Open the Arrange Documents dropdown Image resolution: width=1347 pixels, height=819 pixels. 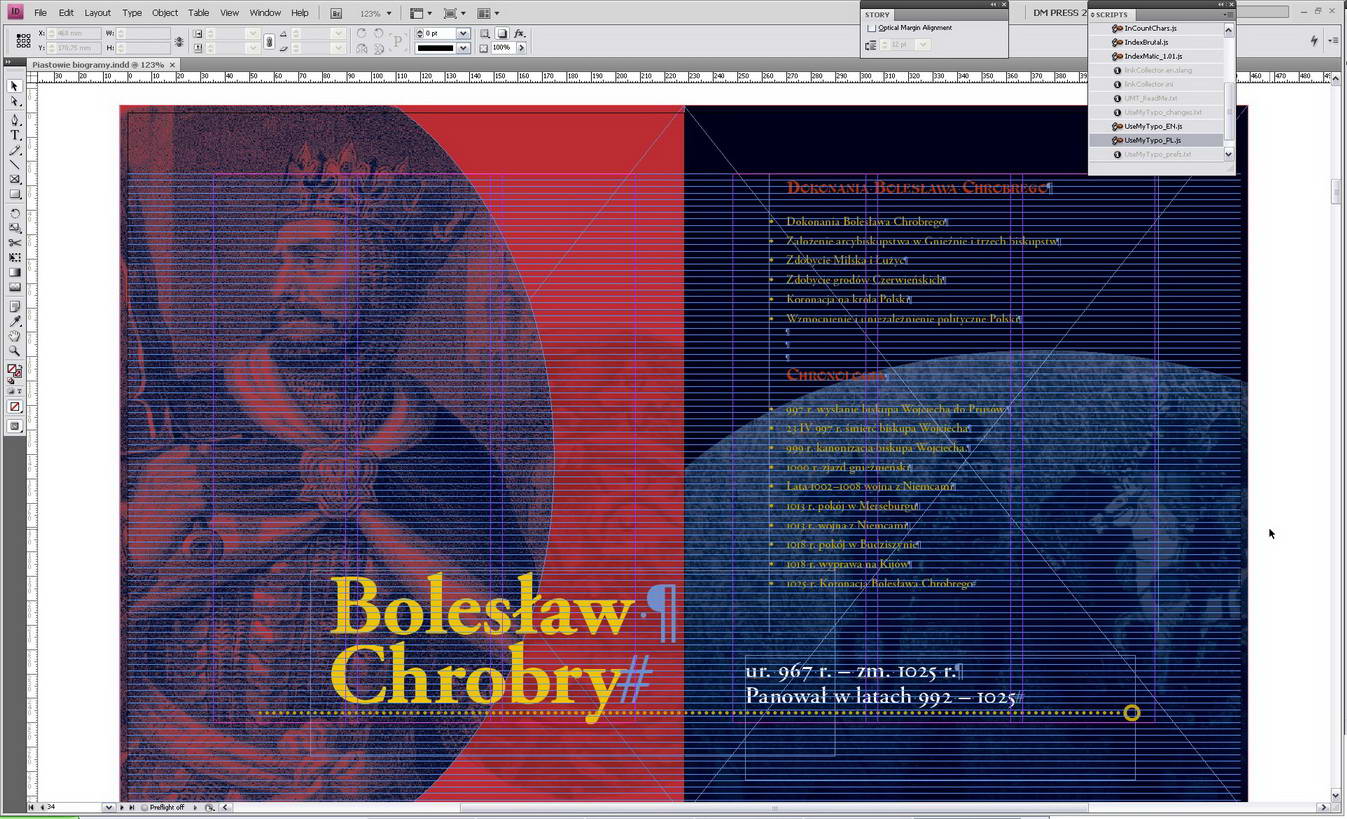tap(488, 13)
